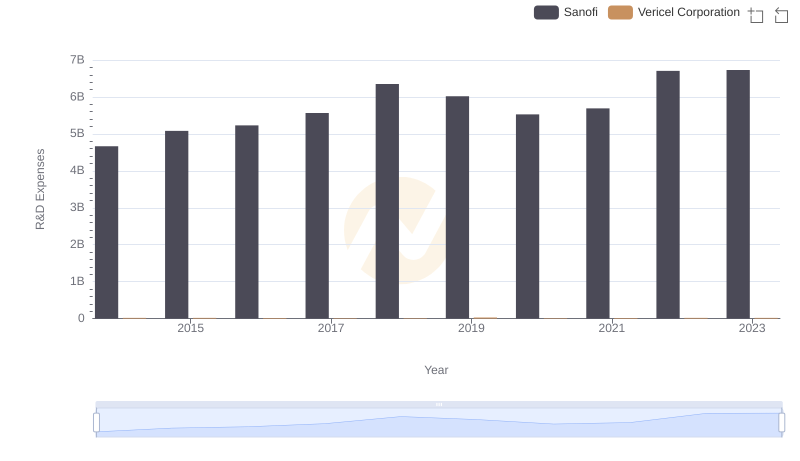Click the Sanofi bar for 2020

click(x=528, y=217)
